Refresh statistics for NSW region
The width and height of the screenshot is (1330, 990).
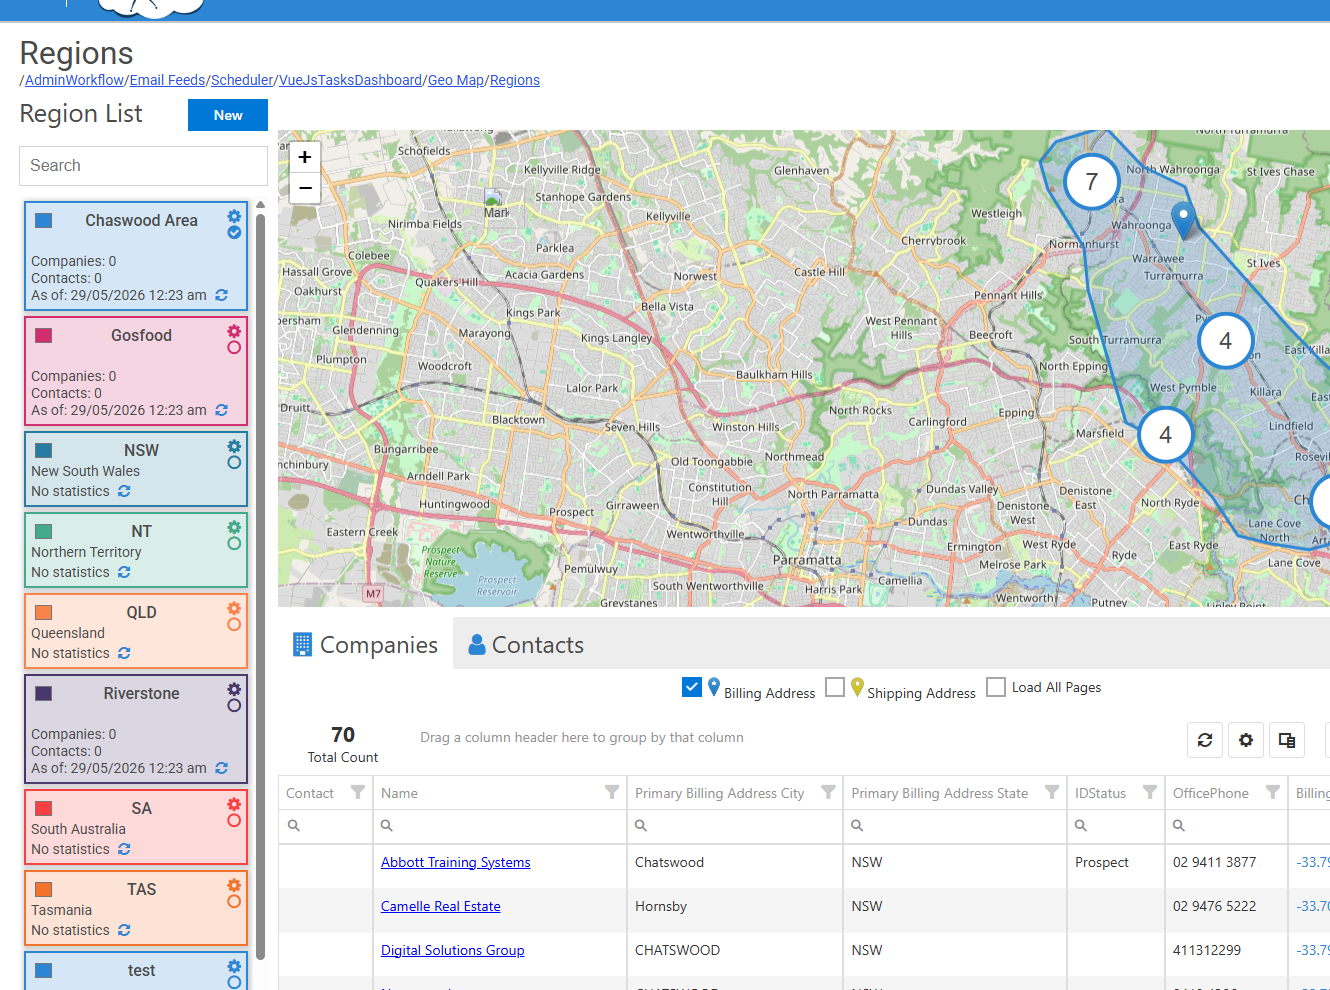(x=124, y=491)
